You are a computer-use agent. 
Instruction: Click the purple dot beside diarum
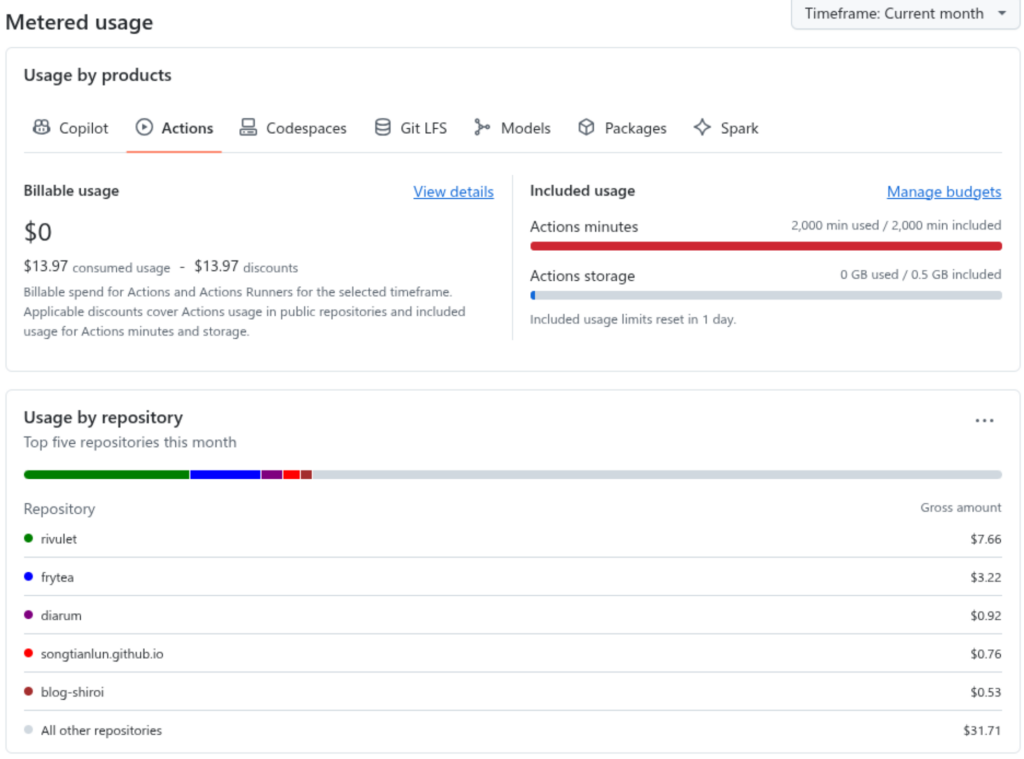pos(28,615)
